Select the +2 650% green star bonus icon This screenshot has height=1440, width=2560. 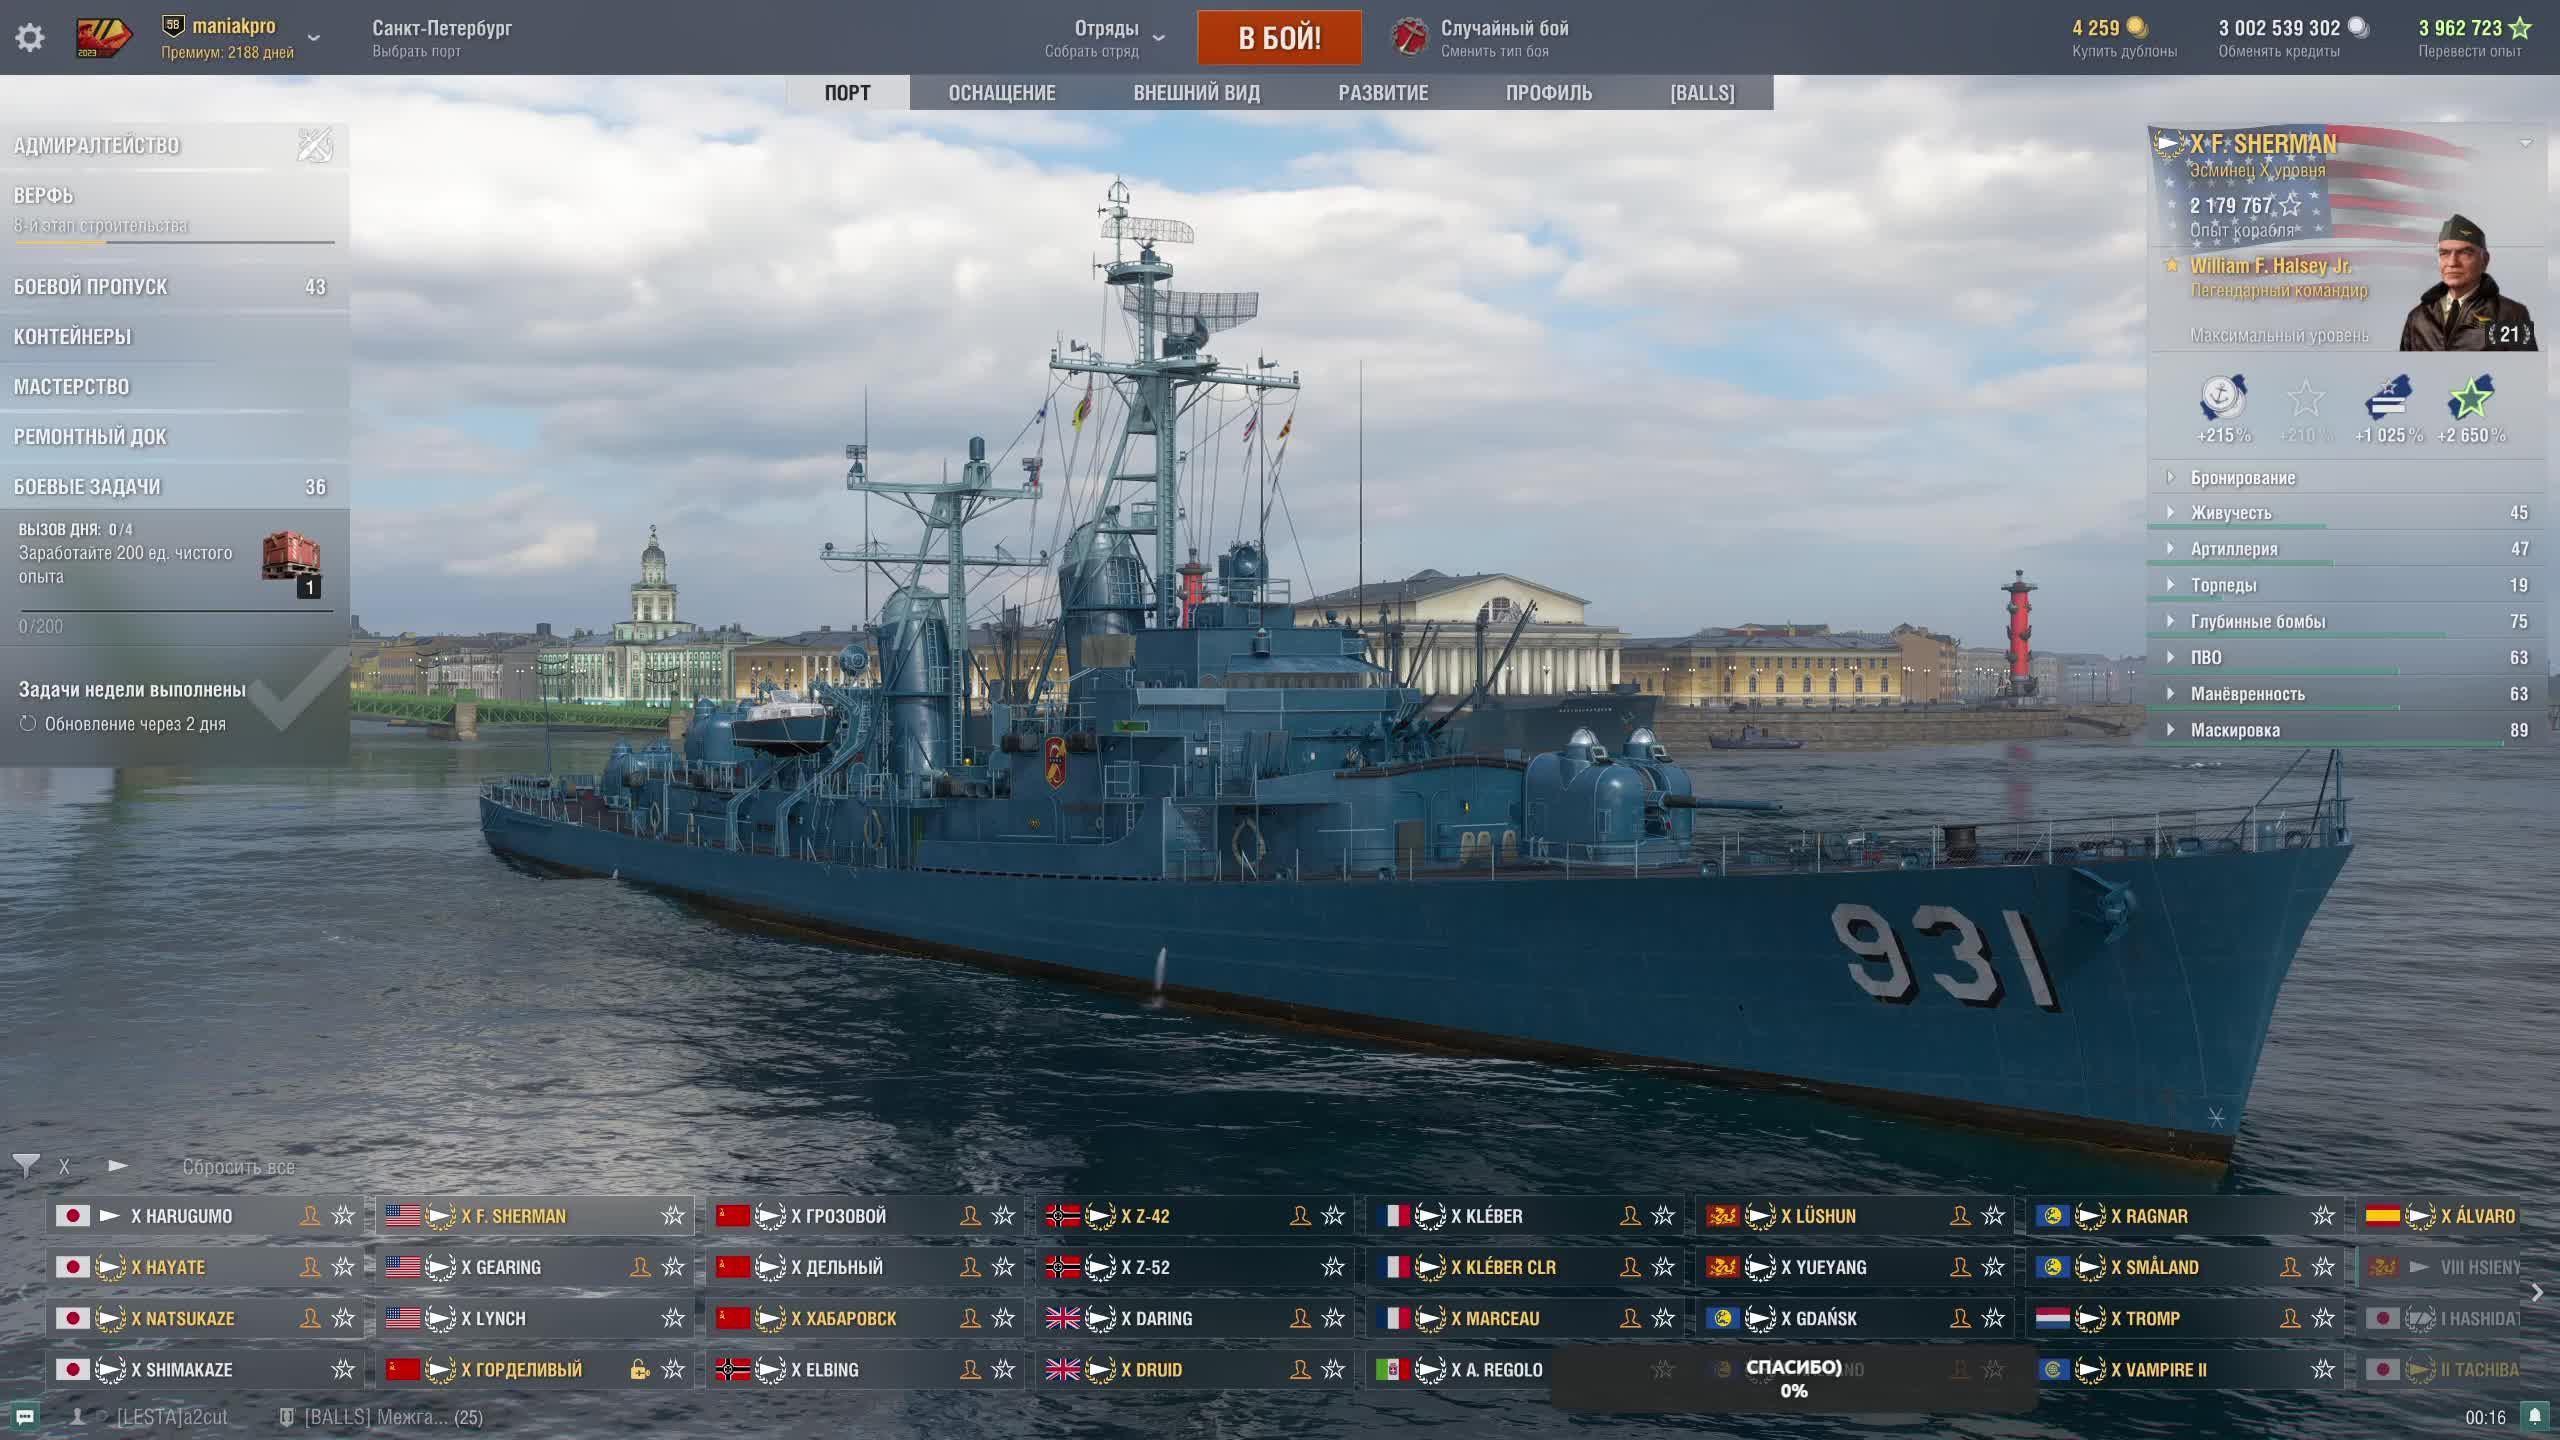[x=2470, y=400]
